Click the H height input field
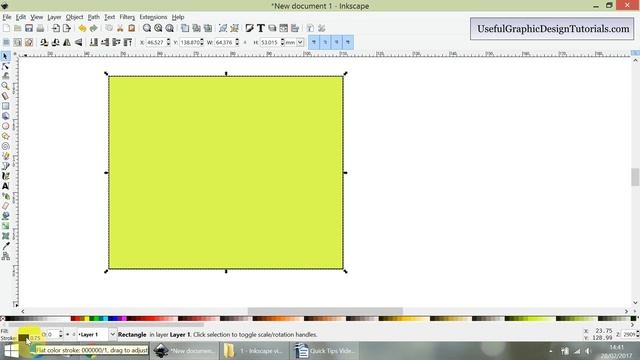The image size is (640, 360). pyautogui.click(x=270, y=42)
